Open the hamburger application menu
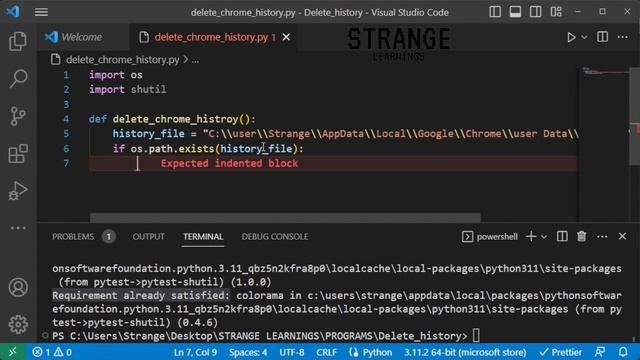Viewport: 640px width, 360px height. tap(41, 12)
